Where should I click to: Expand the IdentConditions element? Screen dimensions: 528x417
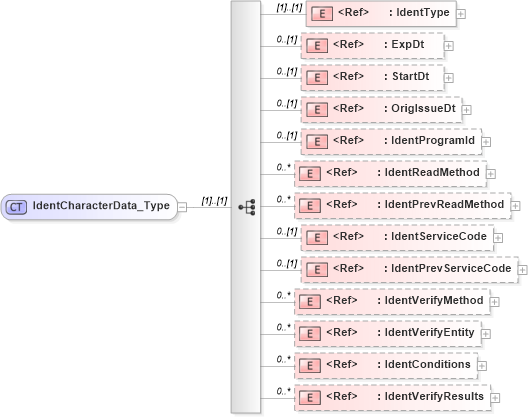coord(482,366)
